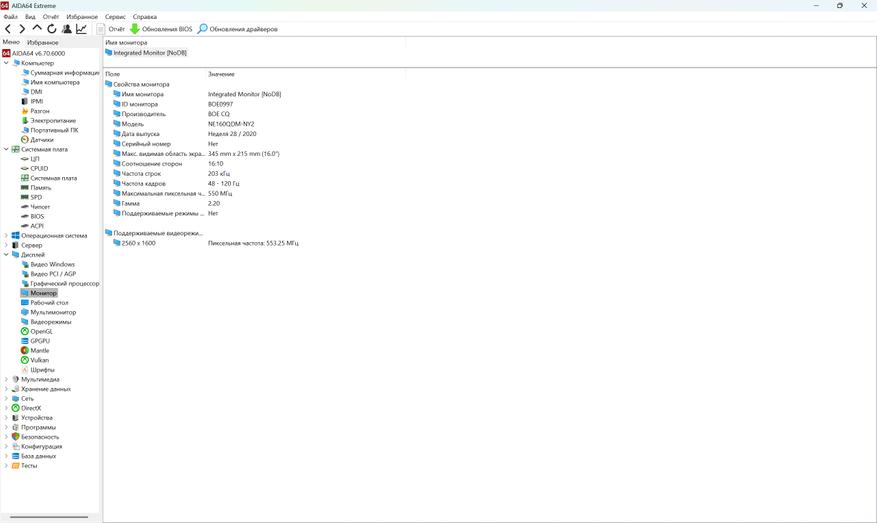The width and height of the screenshot is (877, 523).
Task: Select the Модель row NE160QDM-NY2
Action: 184,124
